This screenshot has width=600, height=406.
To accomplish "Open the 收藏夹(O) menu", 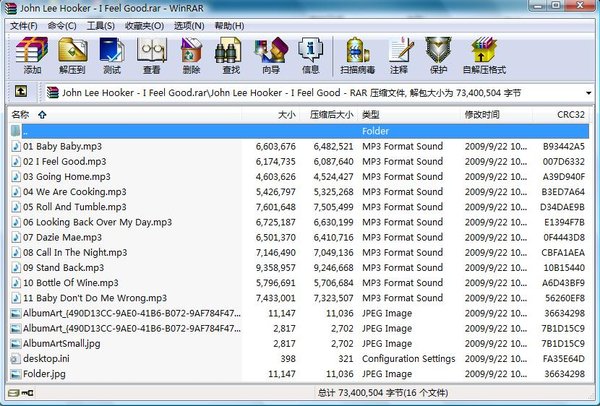I will click(x=144, y=26).
